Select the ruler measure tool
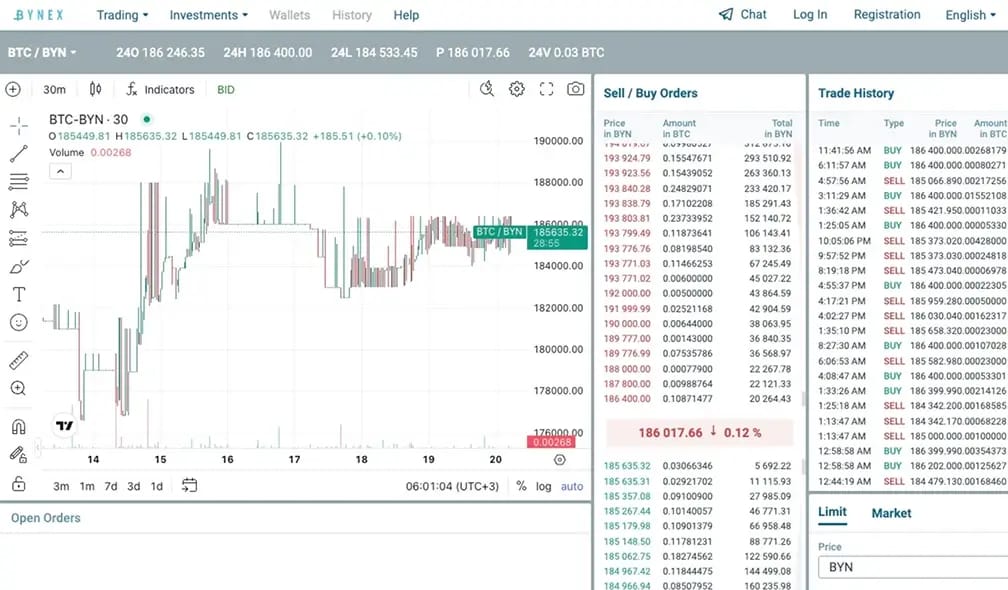 coord(19,360)
